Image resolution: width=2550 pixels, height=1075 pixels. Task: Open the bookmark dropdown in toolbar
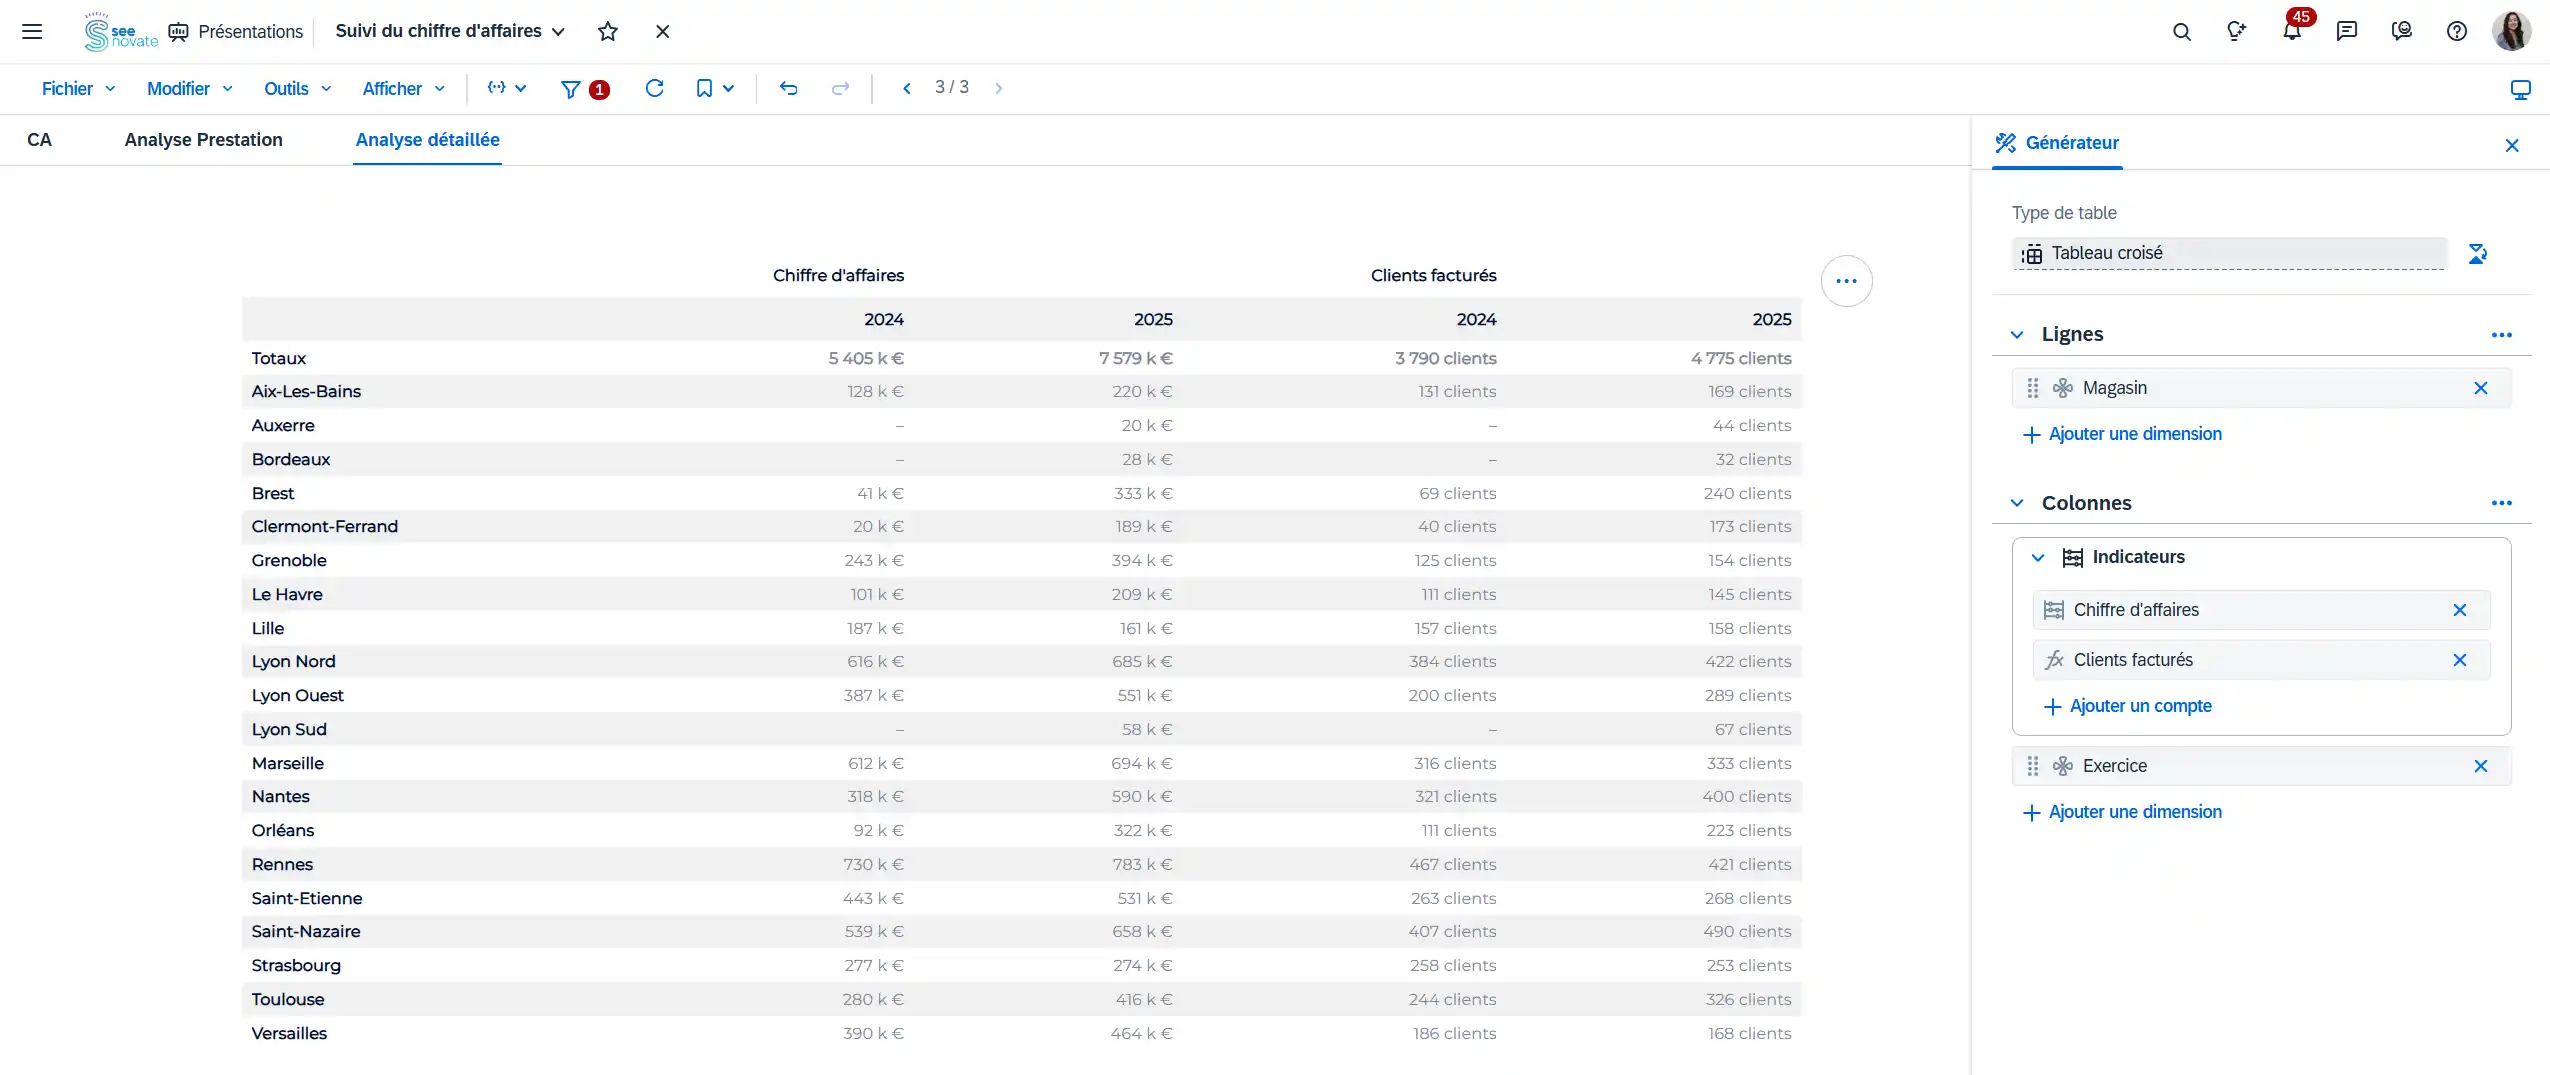coord(715,89)
